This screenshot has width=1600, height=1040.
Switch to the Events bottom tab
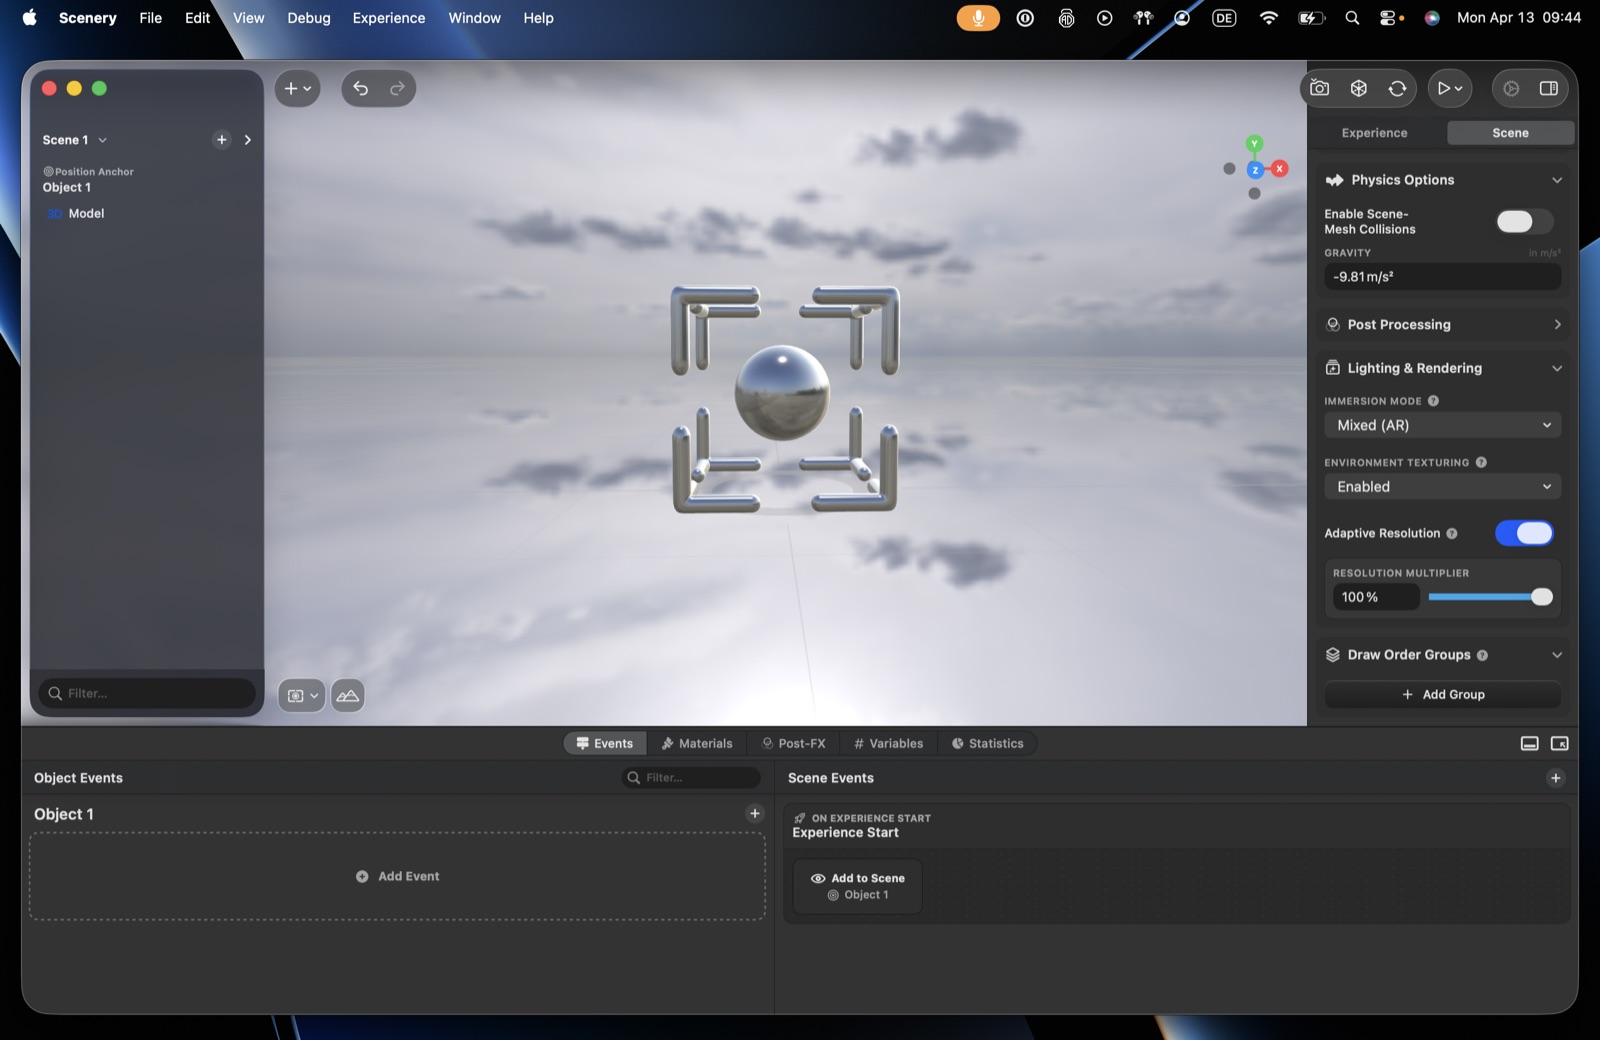(x=605, y=743)
